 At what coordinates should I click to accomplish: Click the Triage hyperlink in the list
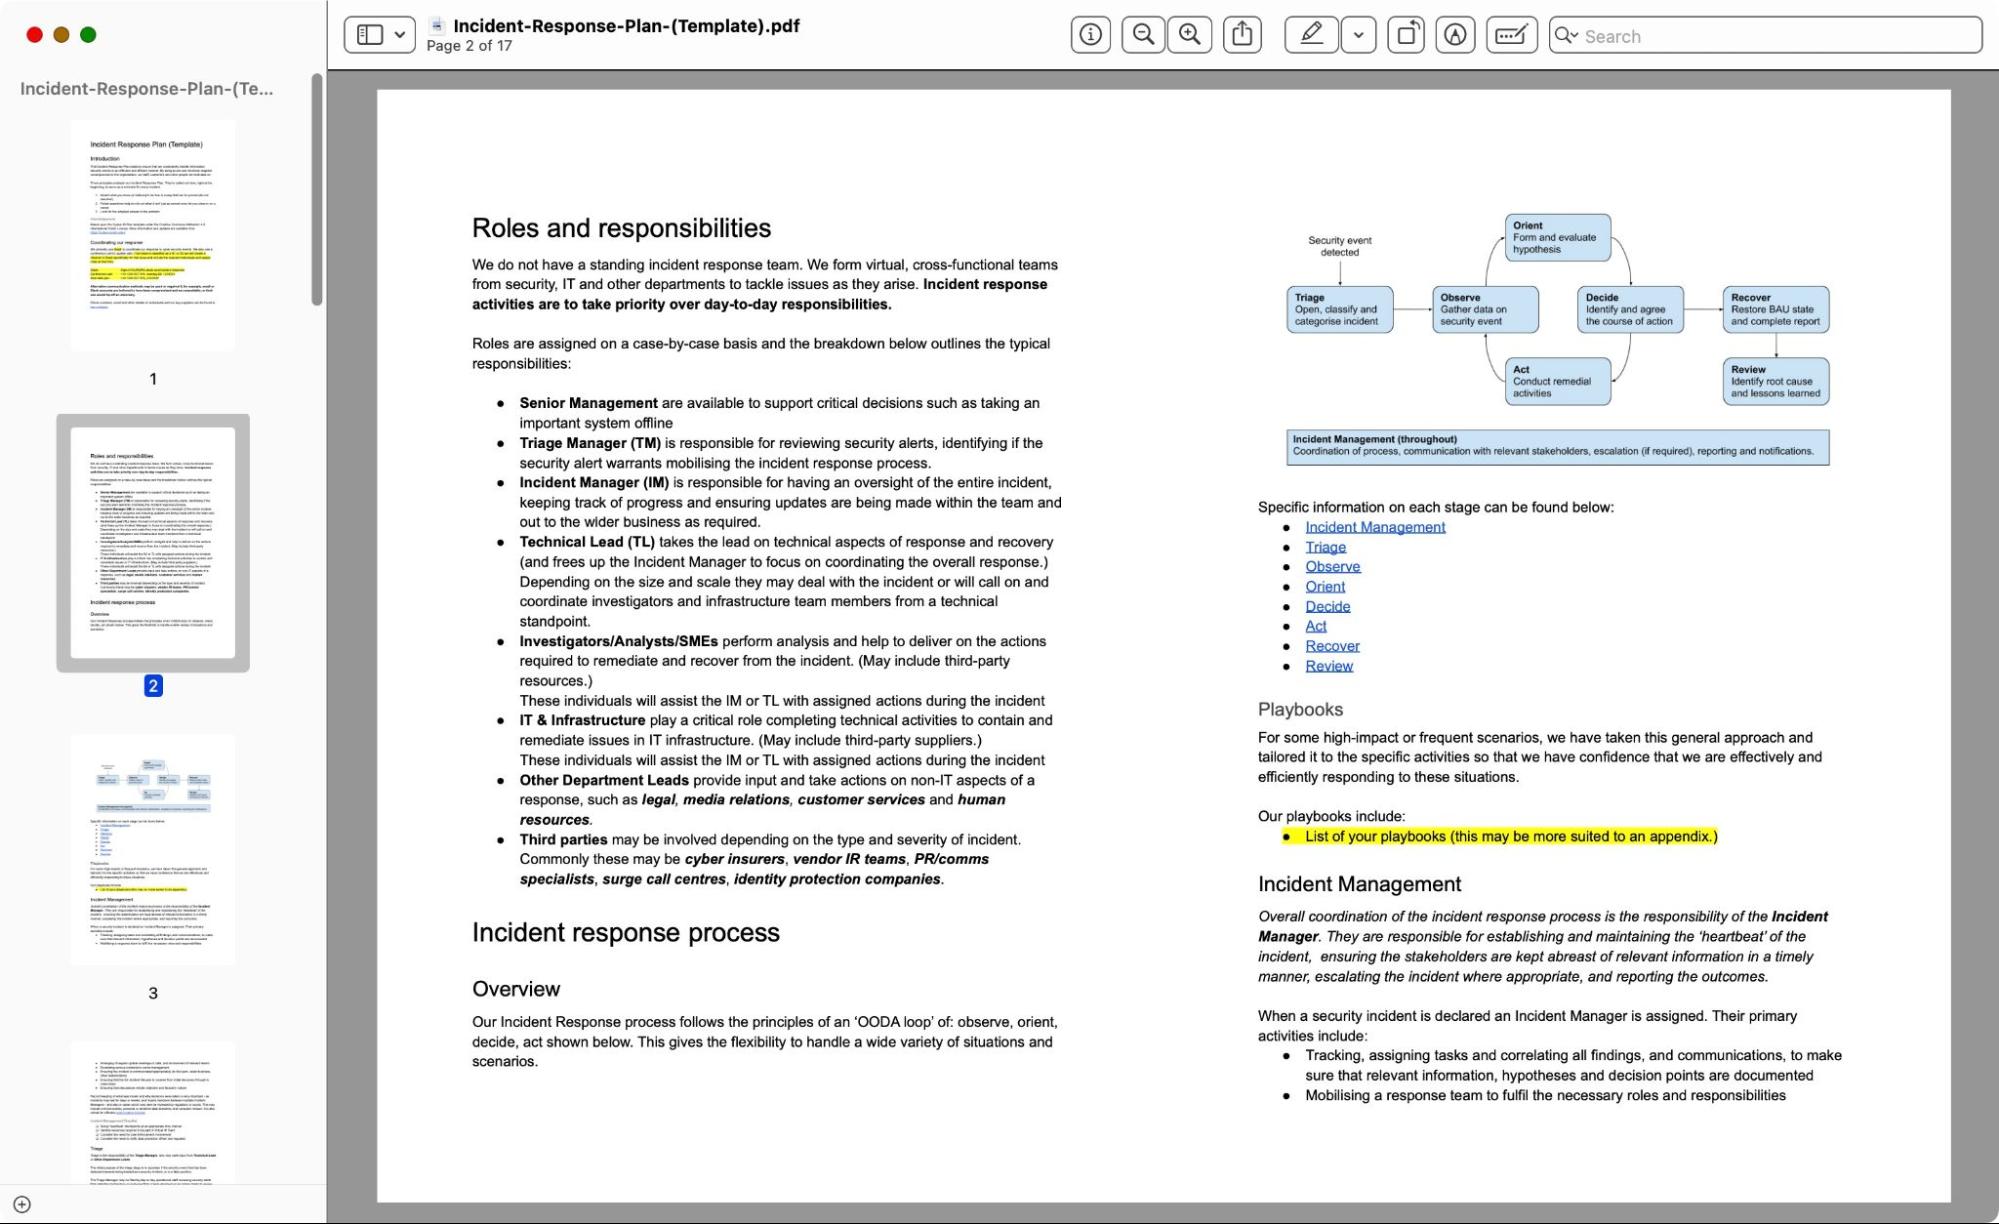[1324, 547]
